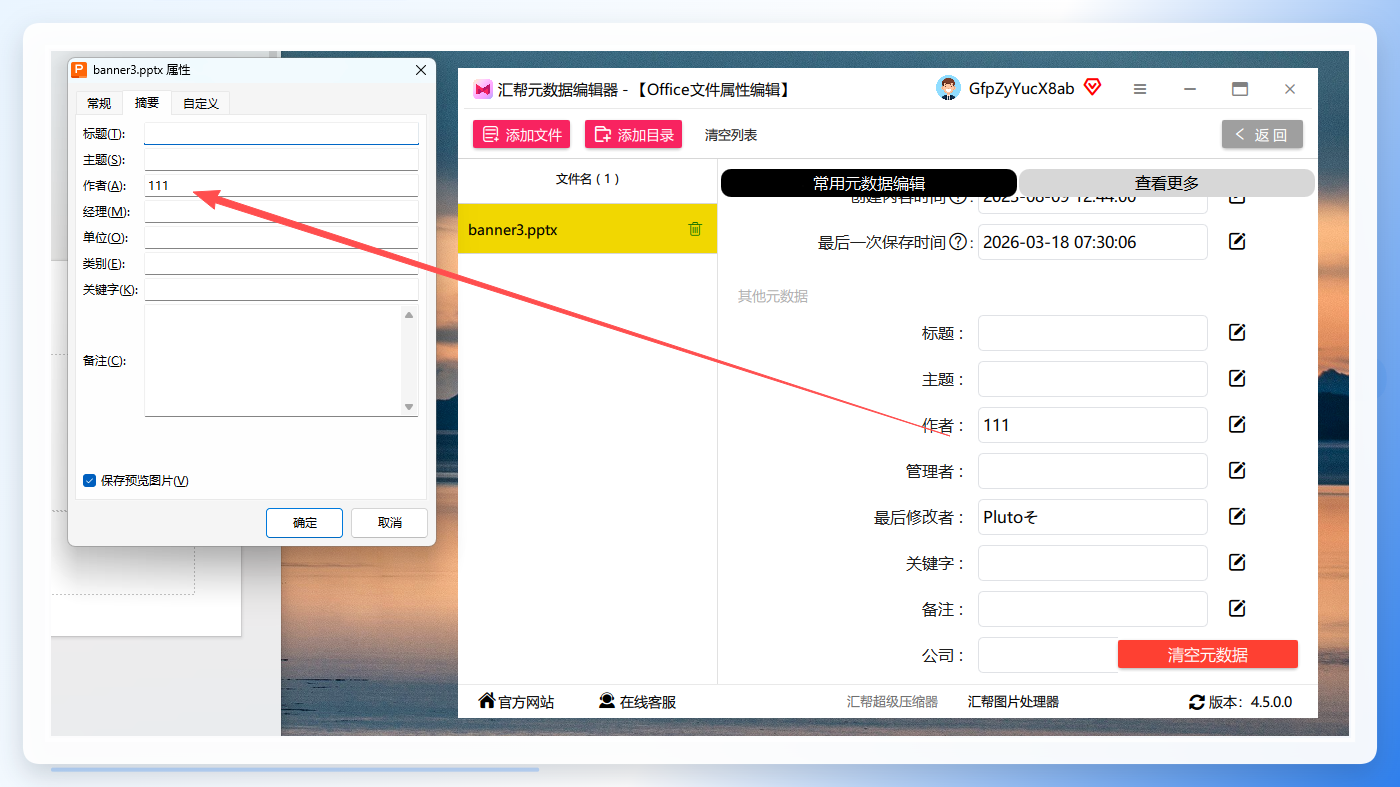
Task: Click edit icon beside 关键字 field
Action: (1237, 562)
